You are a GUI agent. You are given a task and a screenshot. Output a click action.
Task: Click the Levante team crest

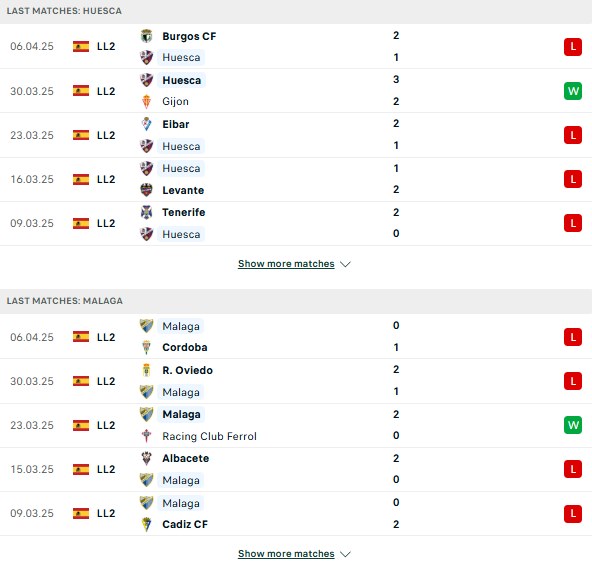tap(146, 190)
